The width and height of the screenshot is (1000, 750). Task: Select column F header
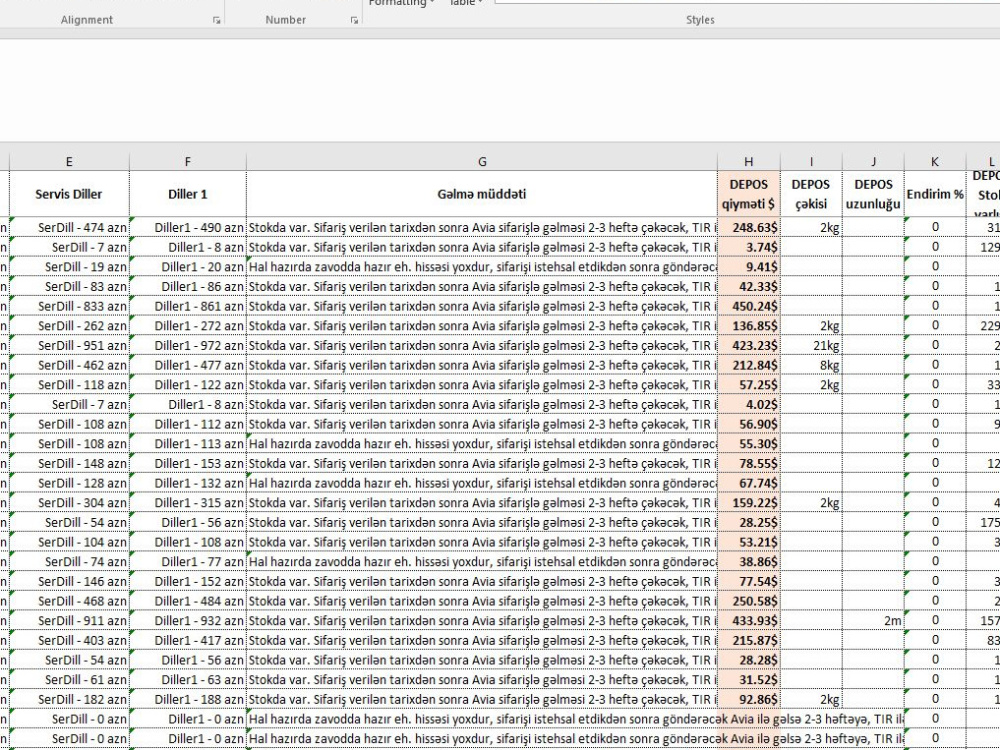click(x=188, y=162)
